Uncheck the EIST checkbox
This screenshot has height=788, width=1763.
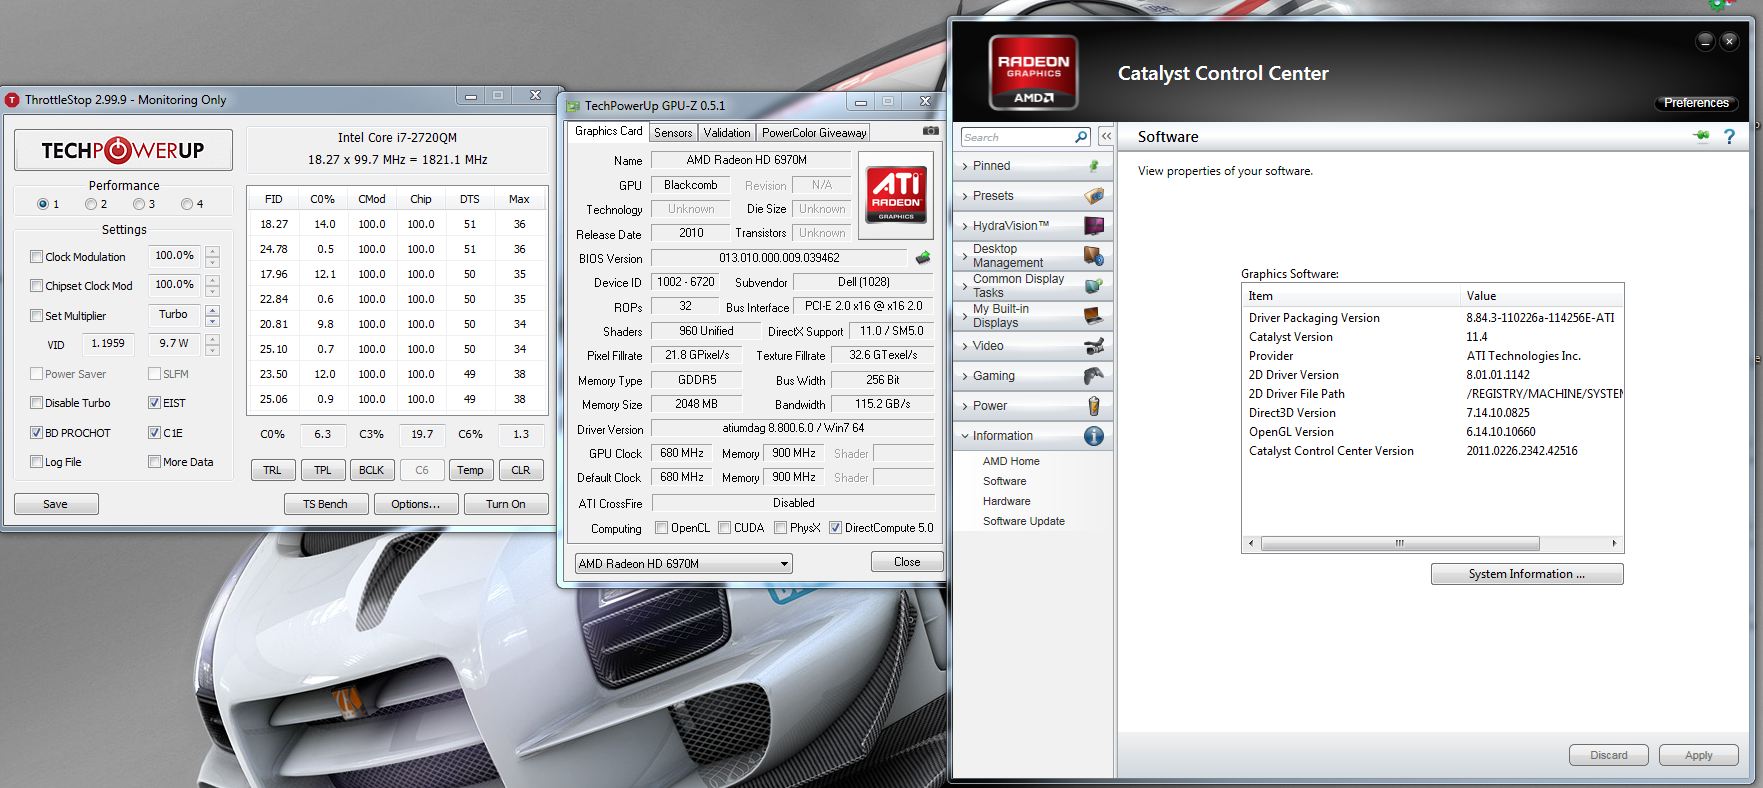click(155, 403)
